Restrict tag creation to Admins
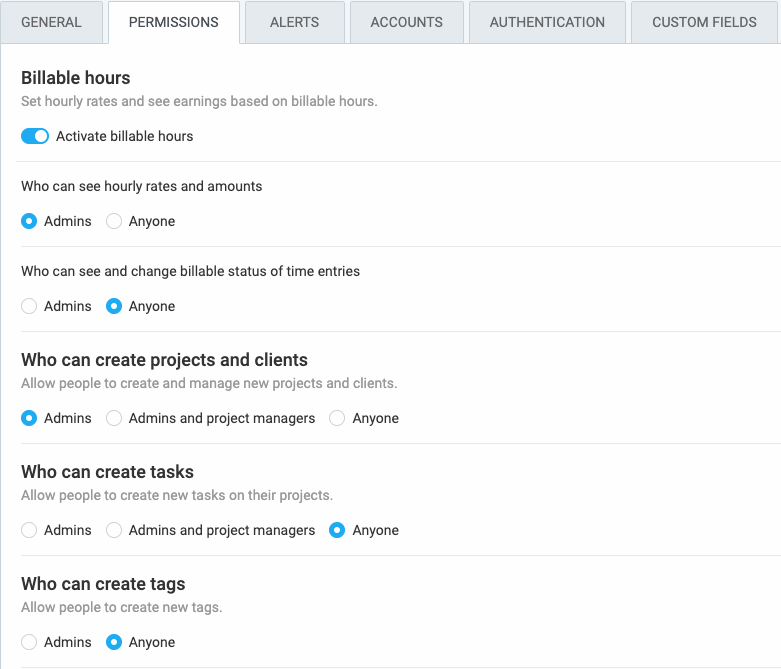Viewport: 781px width, 669px height. [x=30, y=642]
